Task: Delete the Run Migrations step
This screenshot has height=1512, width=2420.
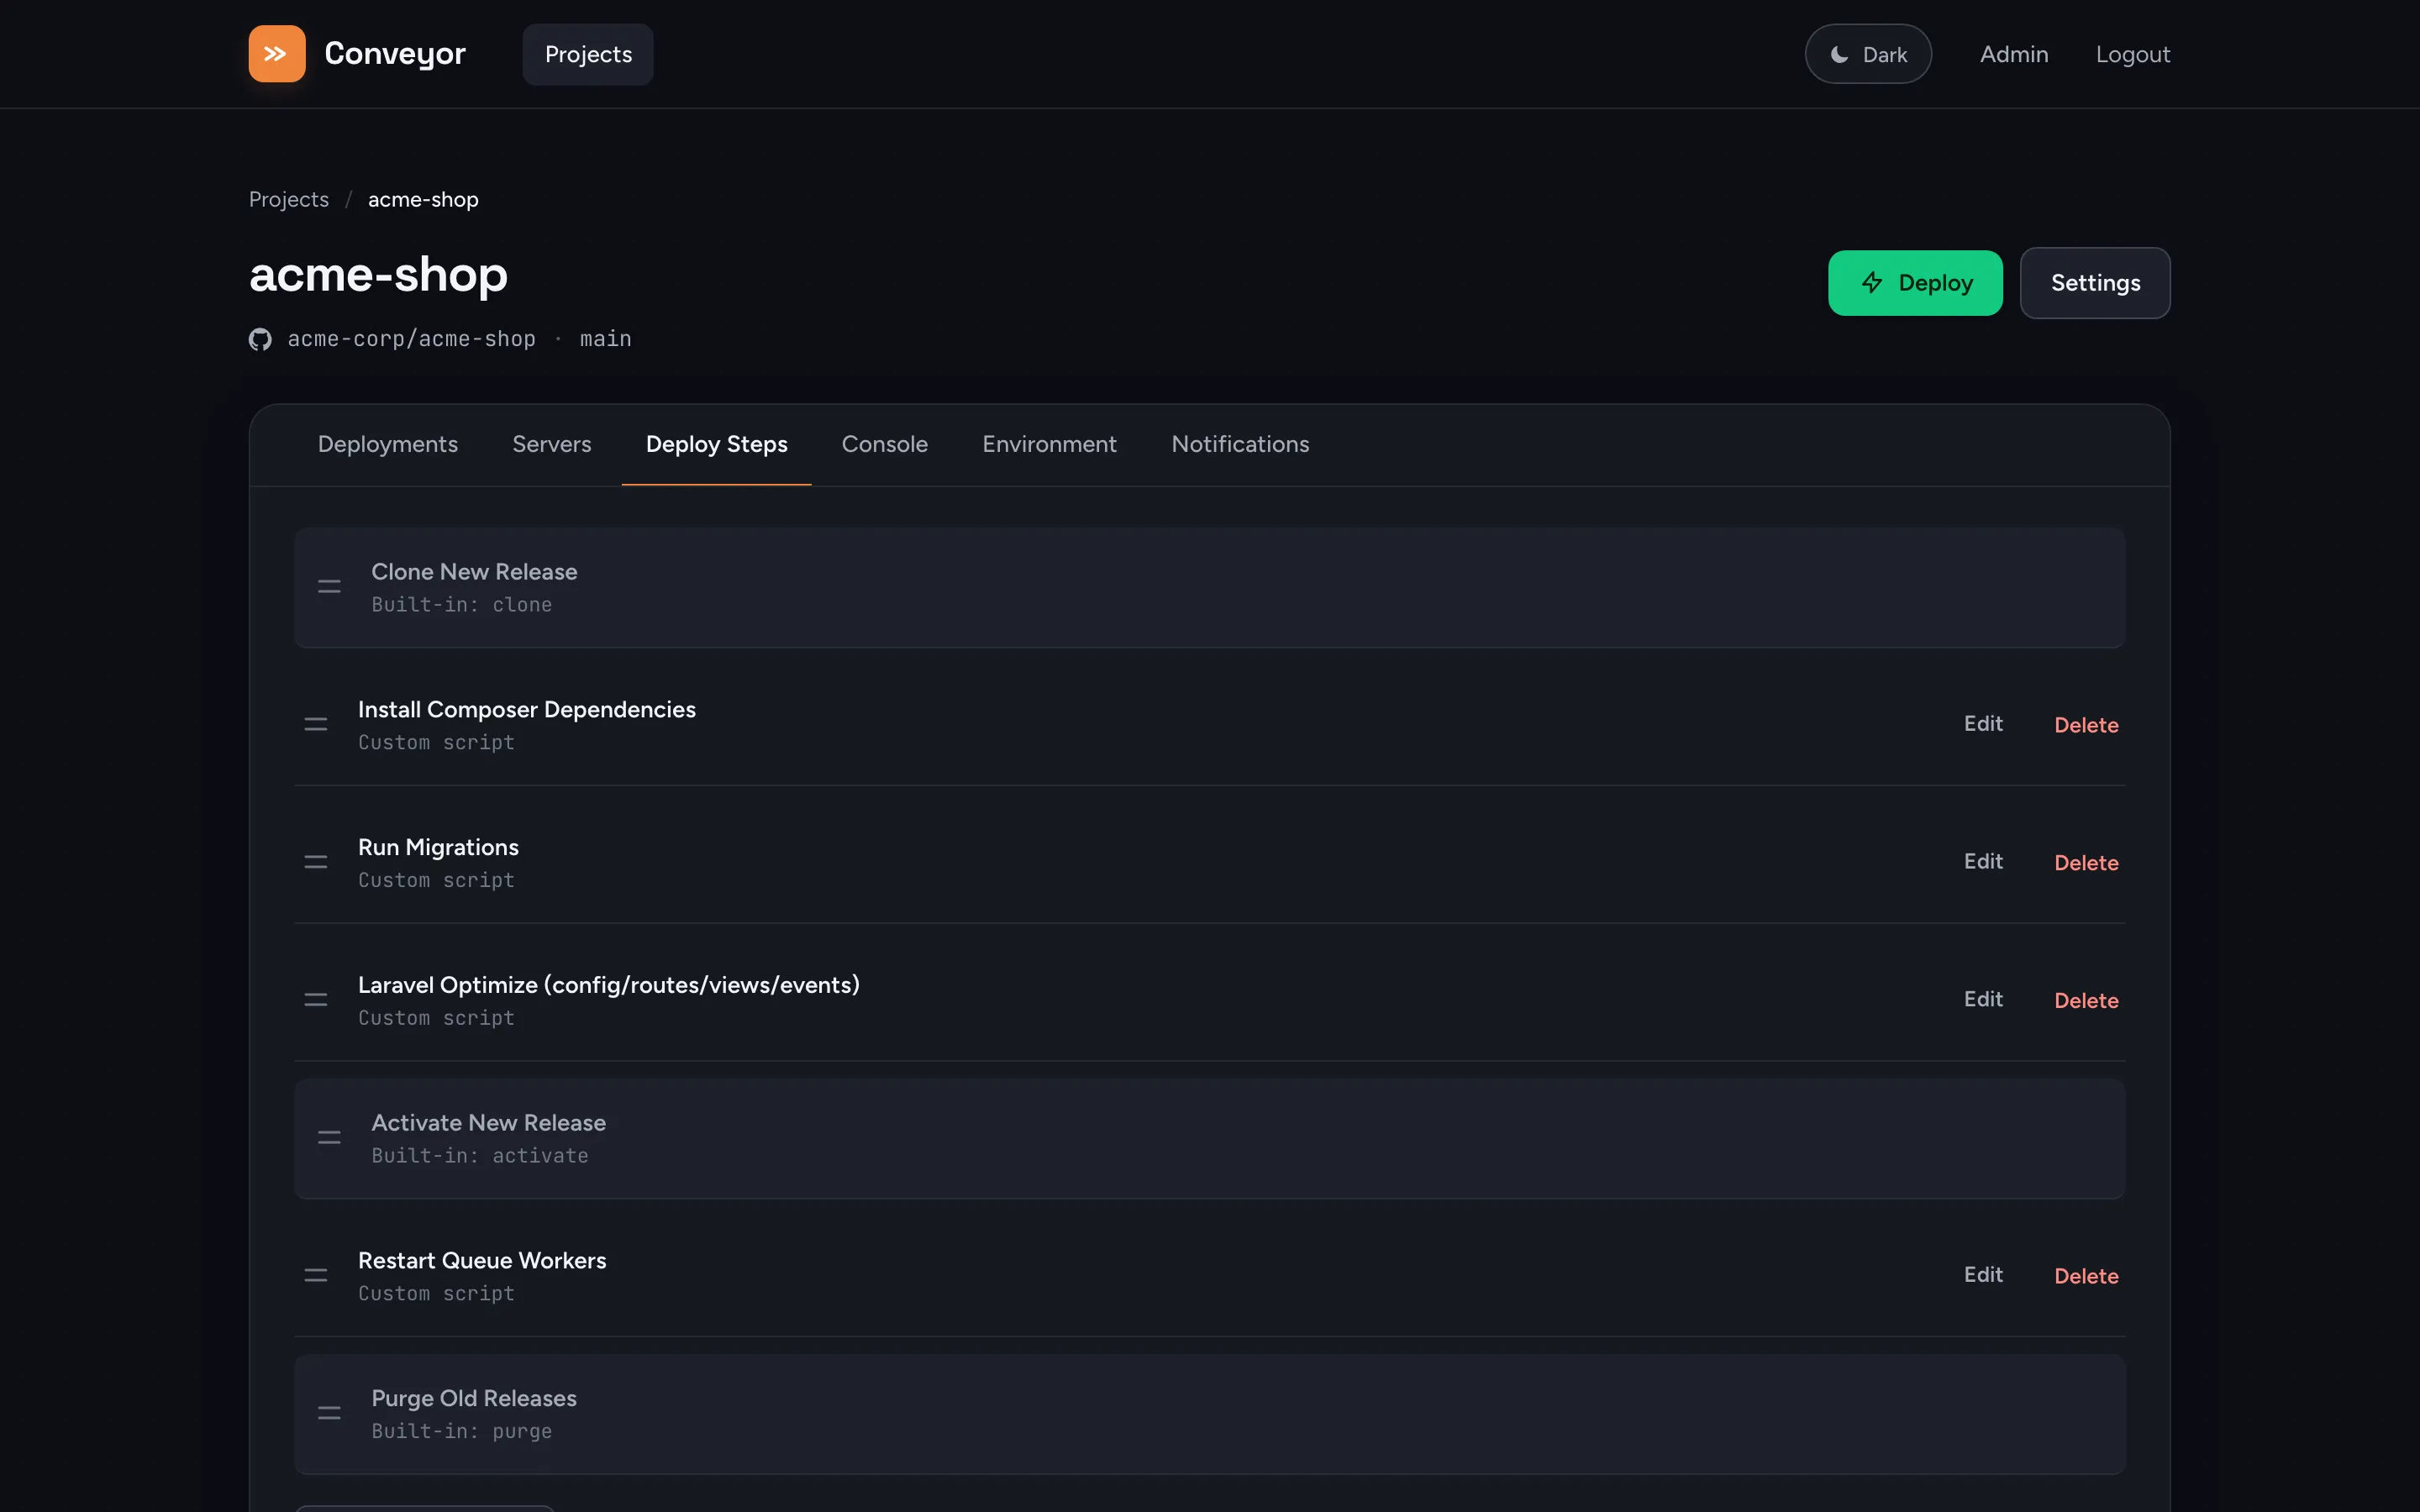Action: pyautogui.click(x=2086, y=863)
